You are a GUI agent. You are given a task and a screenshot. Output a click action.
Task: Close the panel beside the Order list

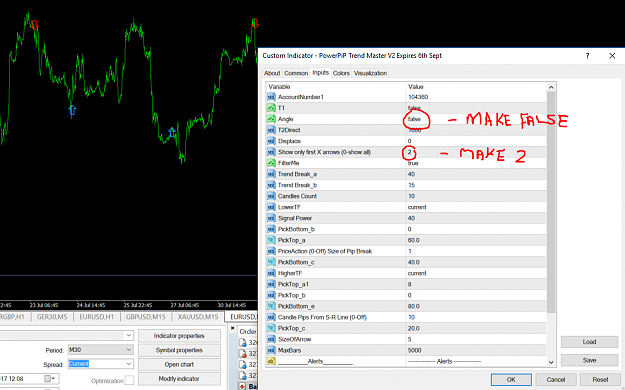click(233, 329)
